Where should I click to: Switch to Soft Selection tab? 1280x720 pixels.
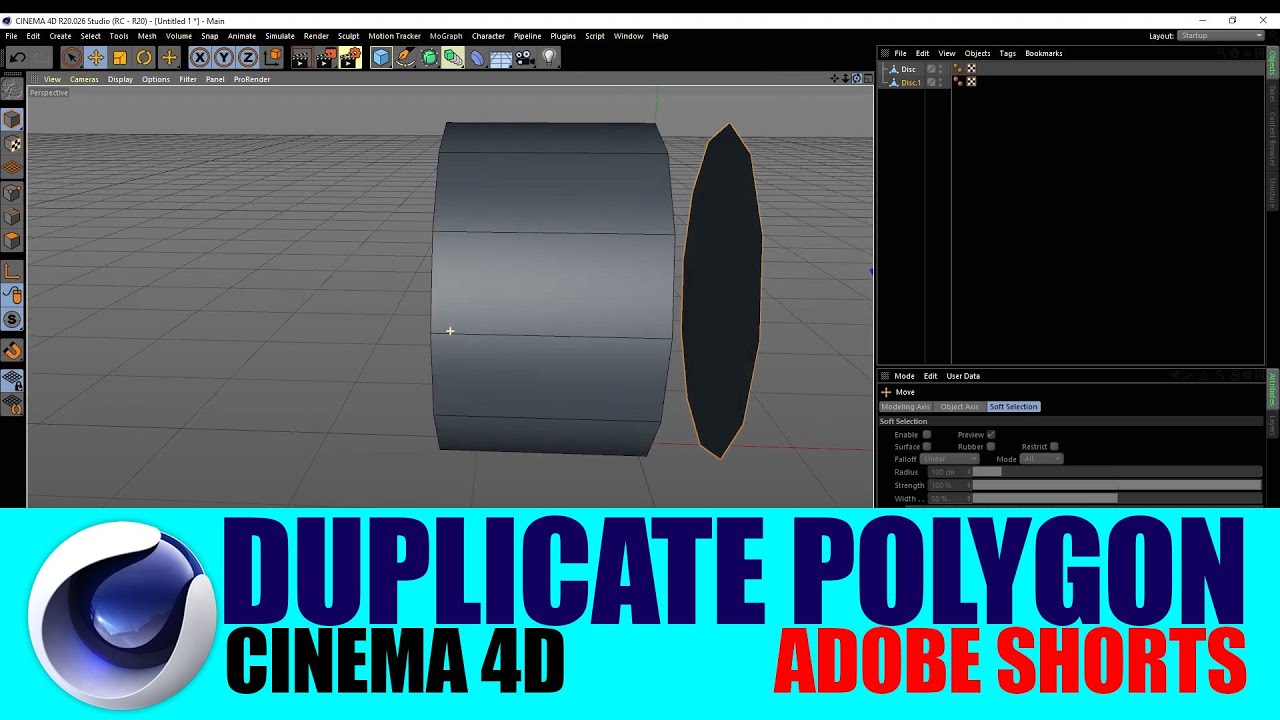tap(1013, 407)
